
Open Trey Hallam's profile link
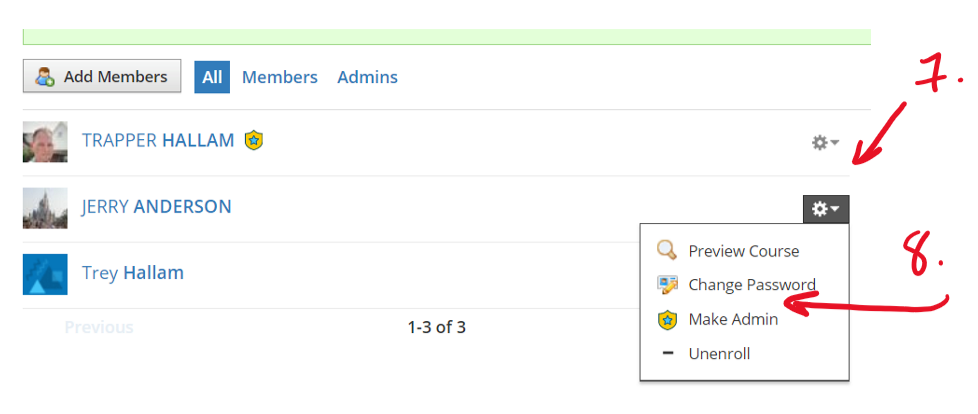click(x=132, y=273)
